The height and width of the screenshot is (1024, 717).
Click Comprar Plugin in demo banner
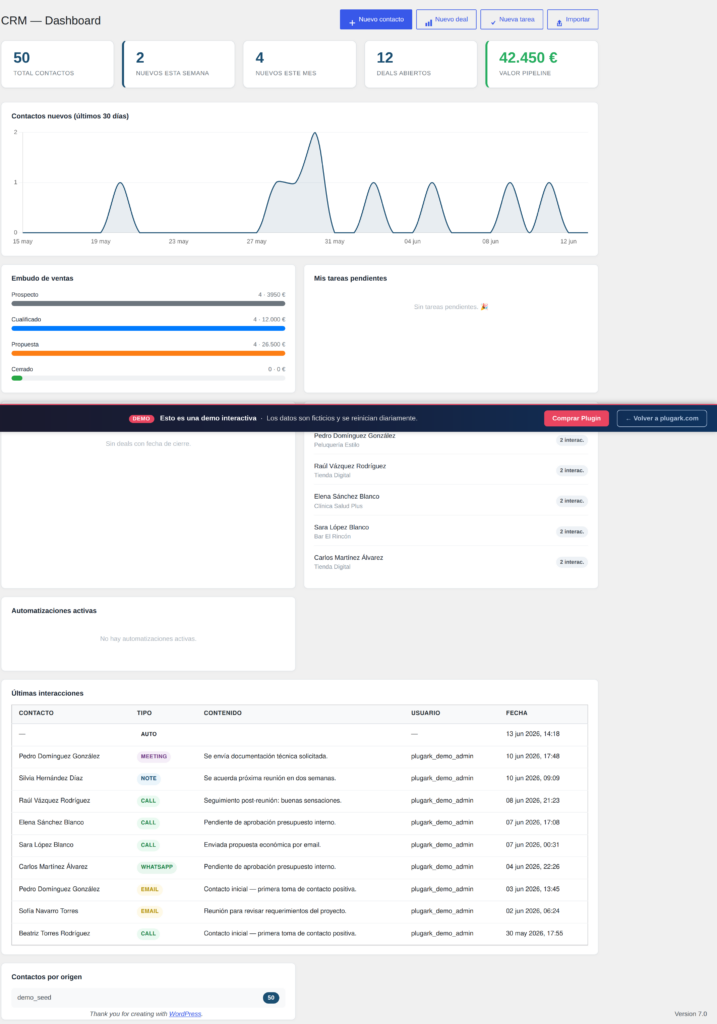(x=576, y=418)
